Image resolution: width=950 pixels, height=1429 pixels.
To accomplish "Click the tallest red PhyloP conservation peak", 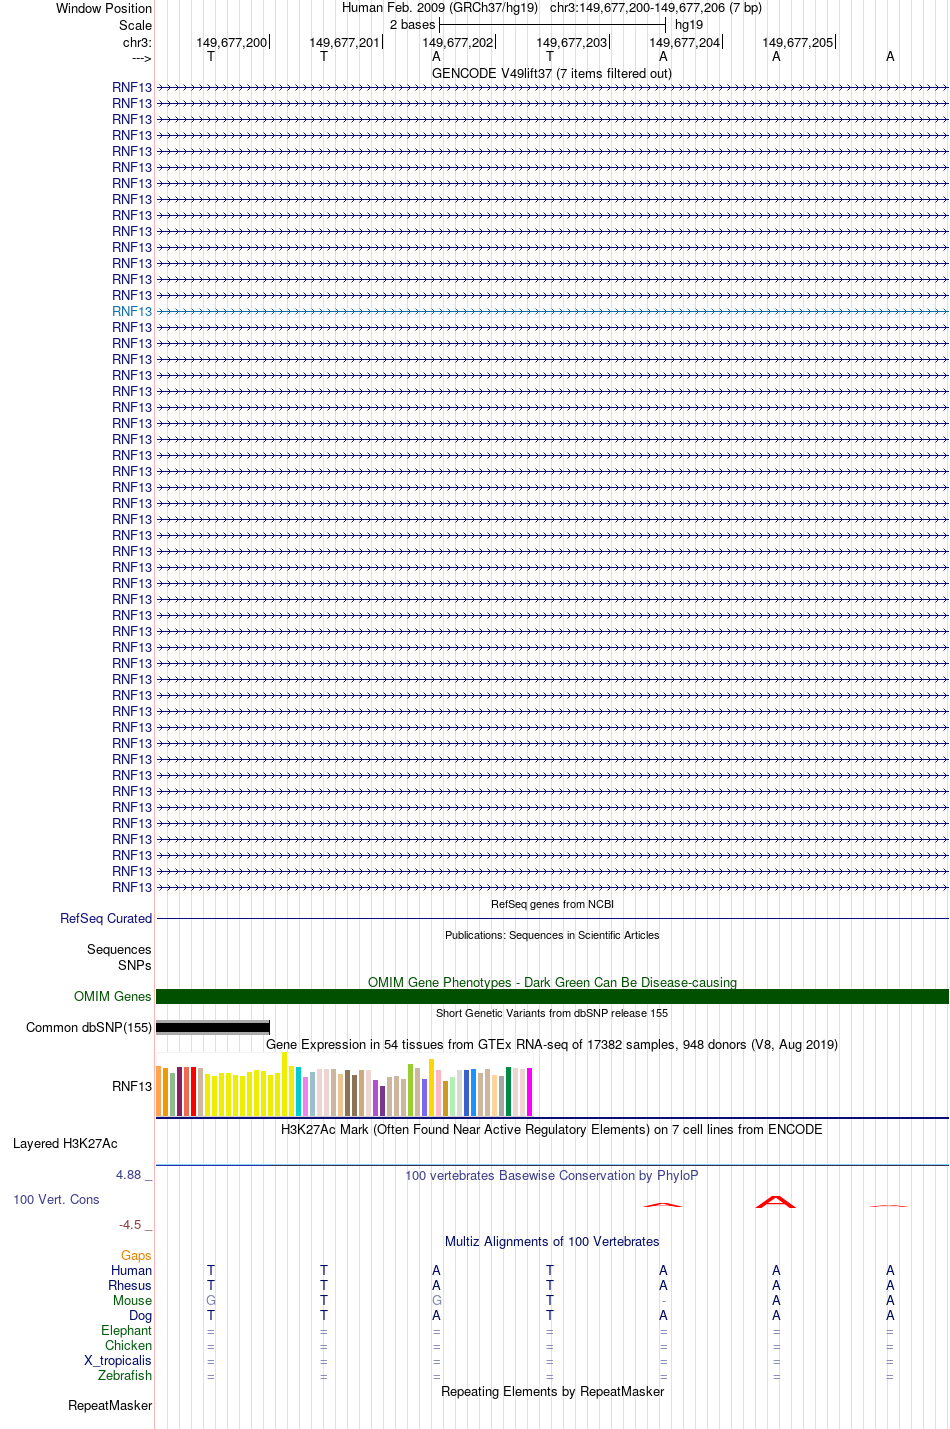I will (x=775, y=1201).
